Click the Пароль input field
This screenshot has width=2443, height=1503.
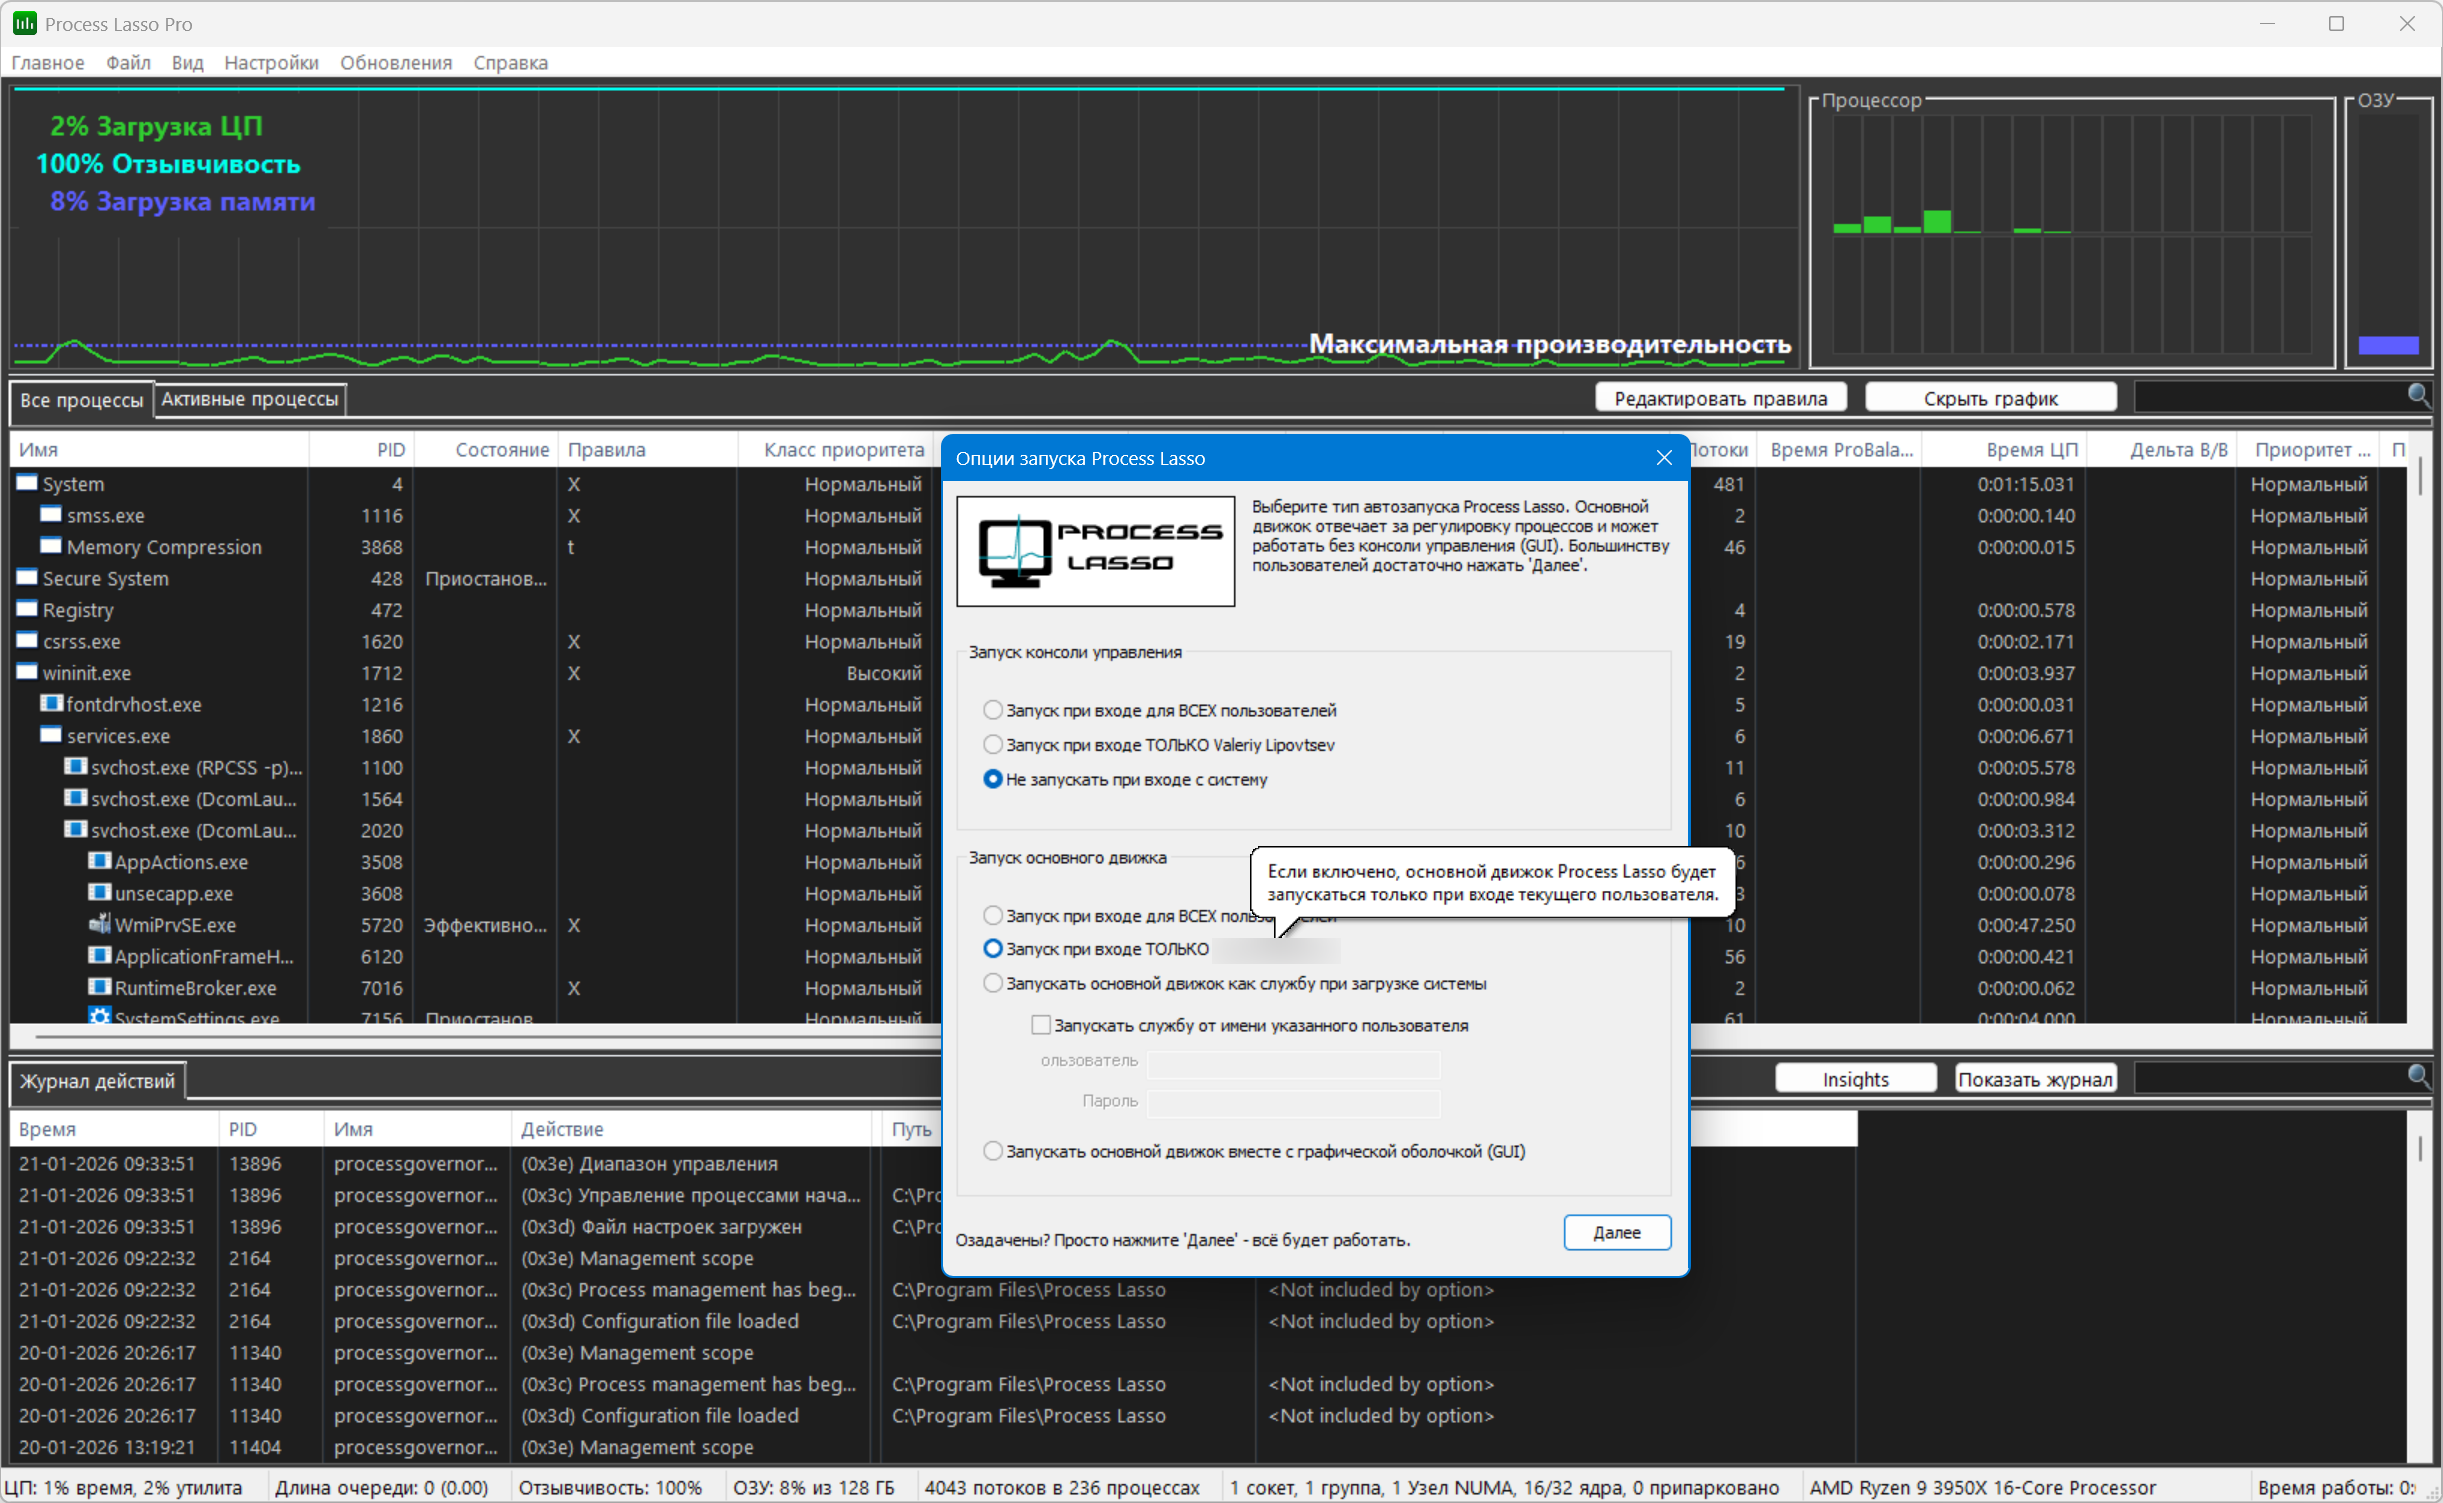tap(1293, 1101)
